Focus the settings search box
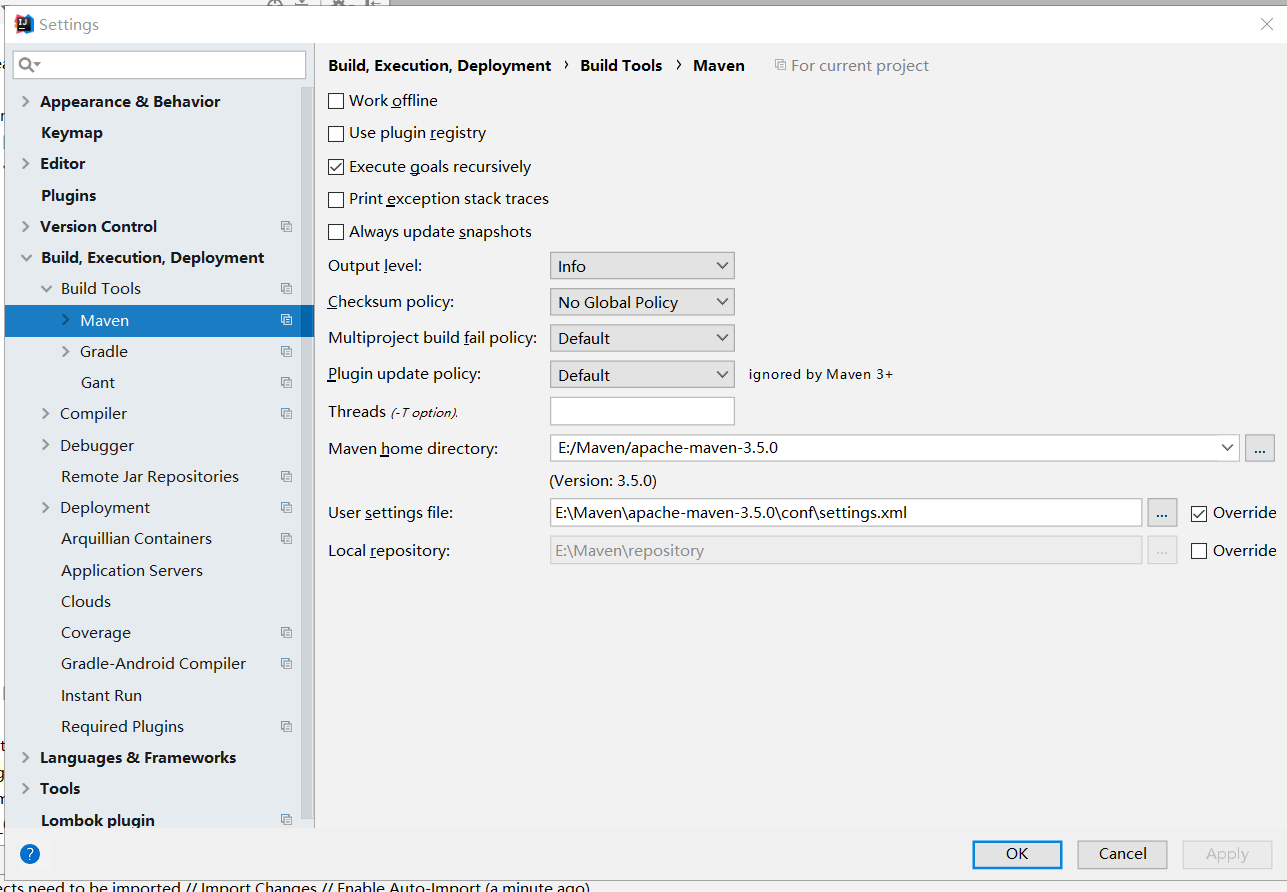Viewport: 1287px width, 892px height. click(x=160, y=65)
